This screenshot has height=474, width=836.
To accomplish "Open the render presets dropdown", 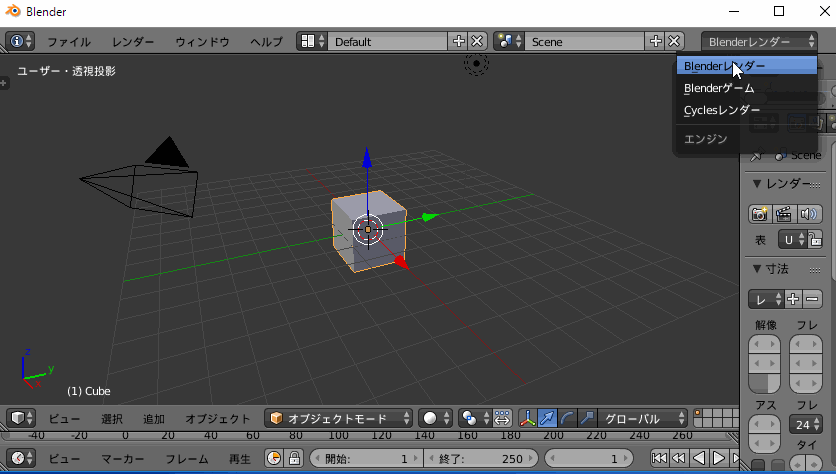I will (766, 299).
